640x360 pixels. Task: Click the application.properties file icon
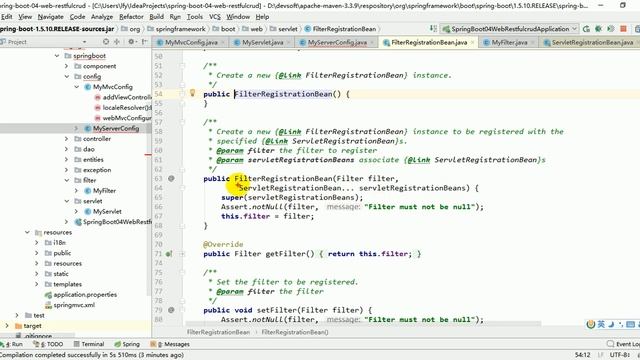(48, 295)
